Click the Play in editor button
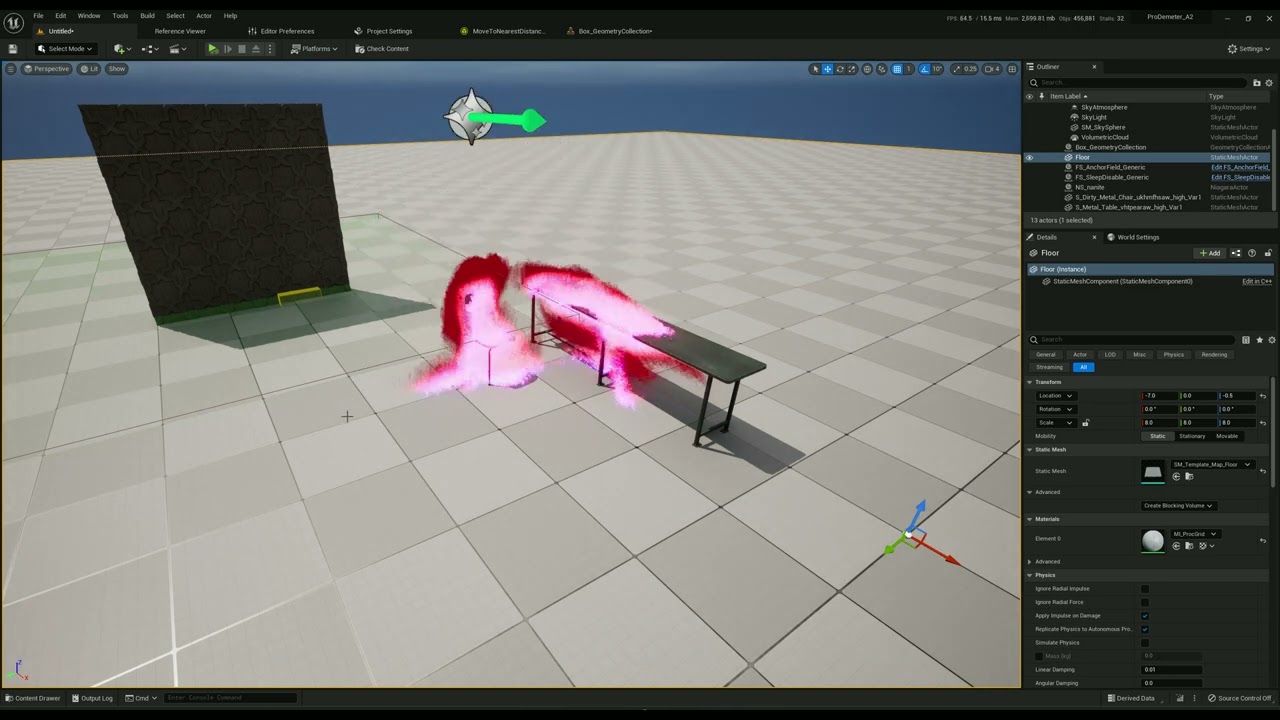The image size is (1280, 720). (212, 48)
